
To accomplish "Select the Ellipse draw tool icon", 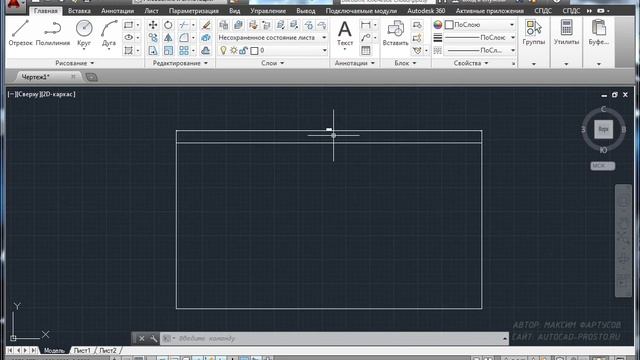I will coord(129,38).
